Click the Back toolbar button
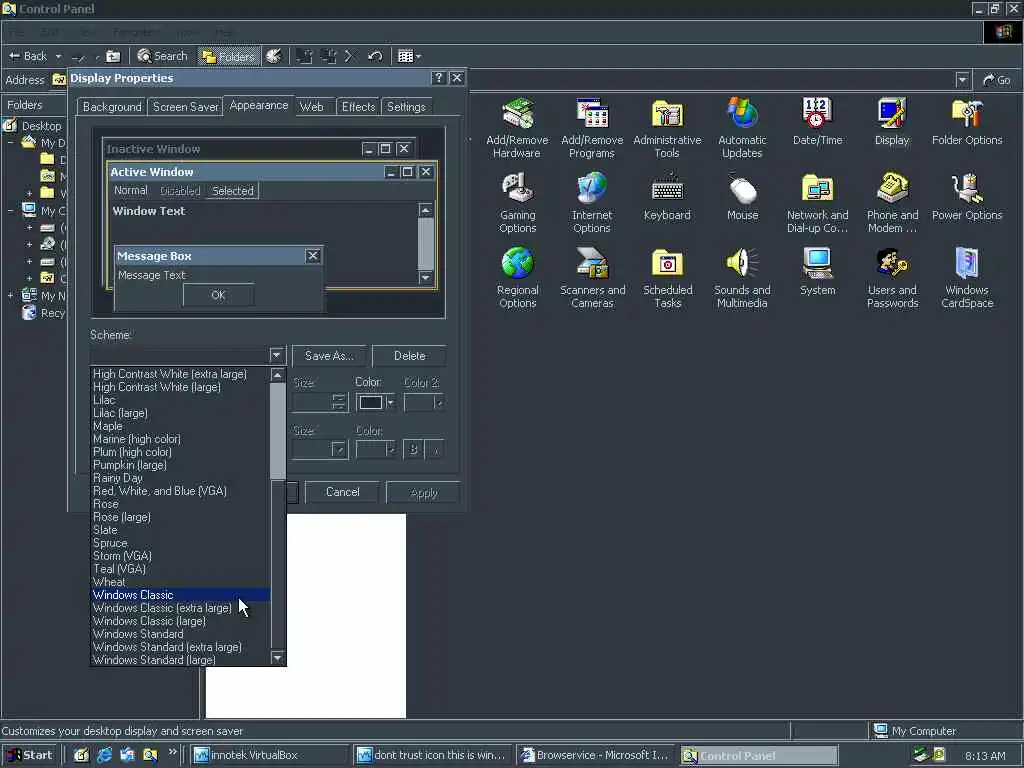The image size is (1024, 768). (28, 56)
